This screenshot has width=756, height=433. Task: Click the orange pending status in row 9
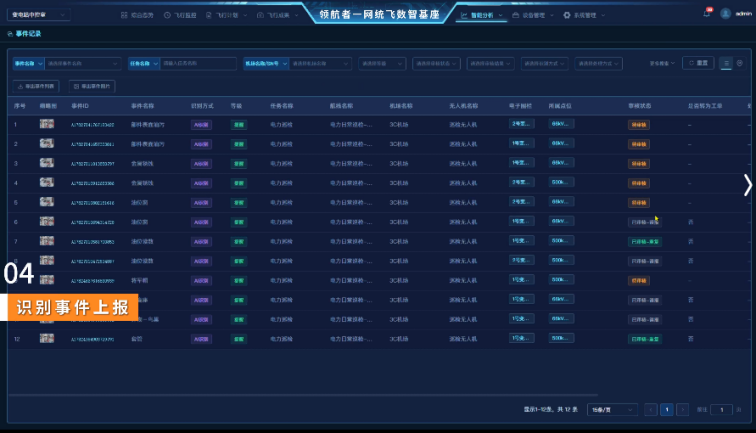[638, 281]
